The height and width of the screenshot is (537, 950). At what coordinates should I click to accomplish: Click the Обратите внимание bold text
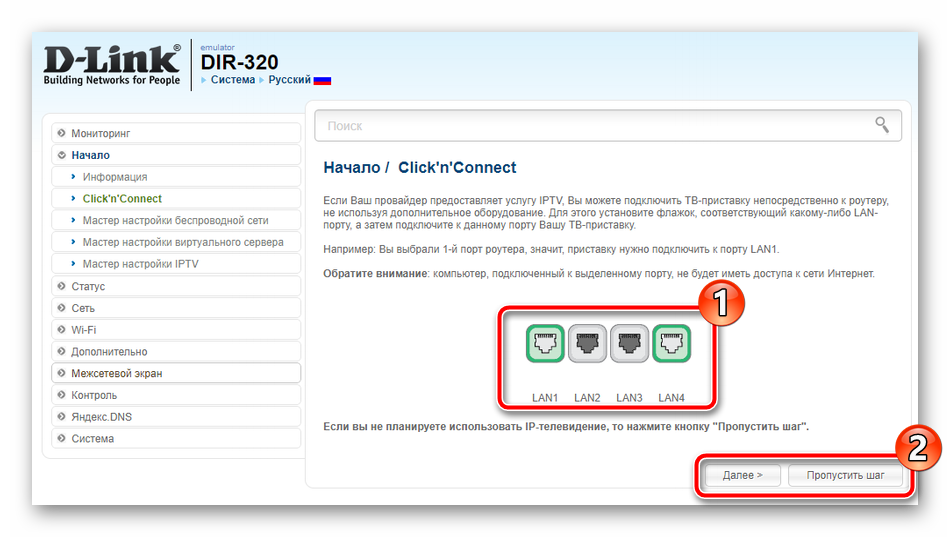pos(375,274)
